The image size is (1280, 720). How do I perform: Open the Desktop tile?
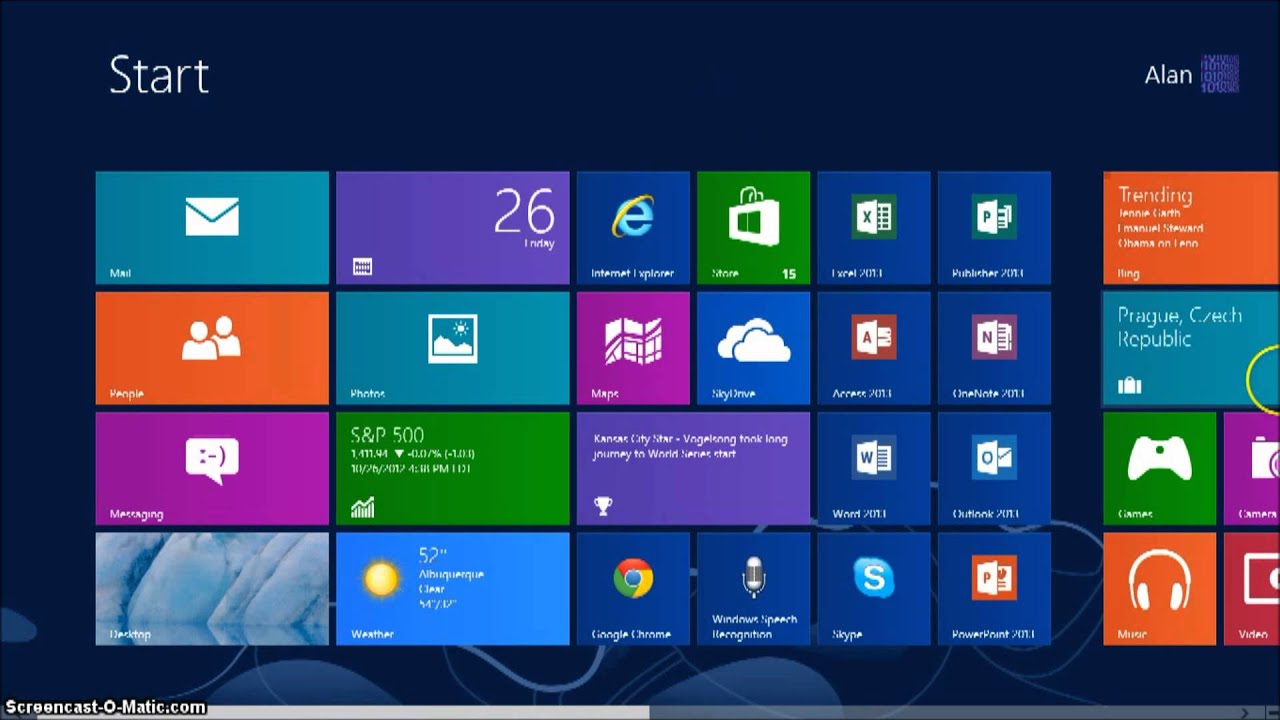[212, 589]
